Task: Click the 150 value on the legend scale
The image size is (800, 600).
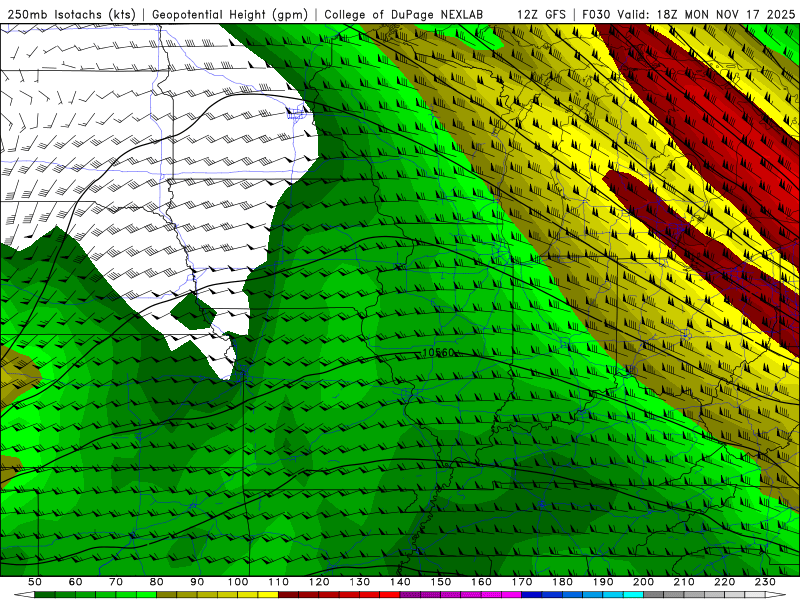Action: click(441, 582)
